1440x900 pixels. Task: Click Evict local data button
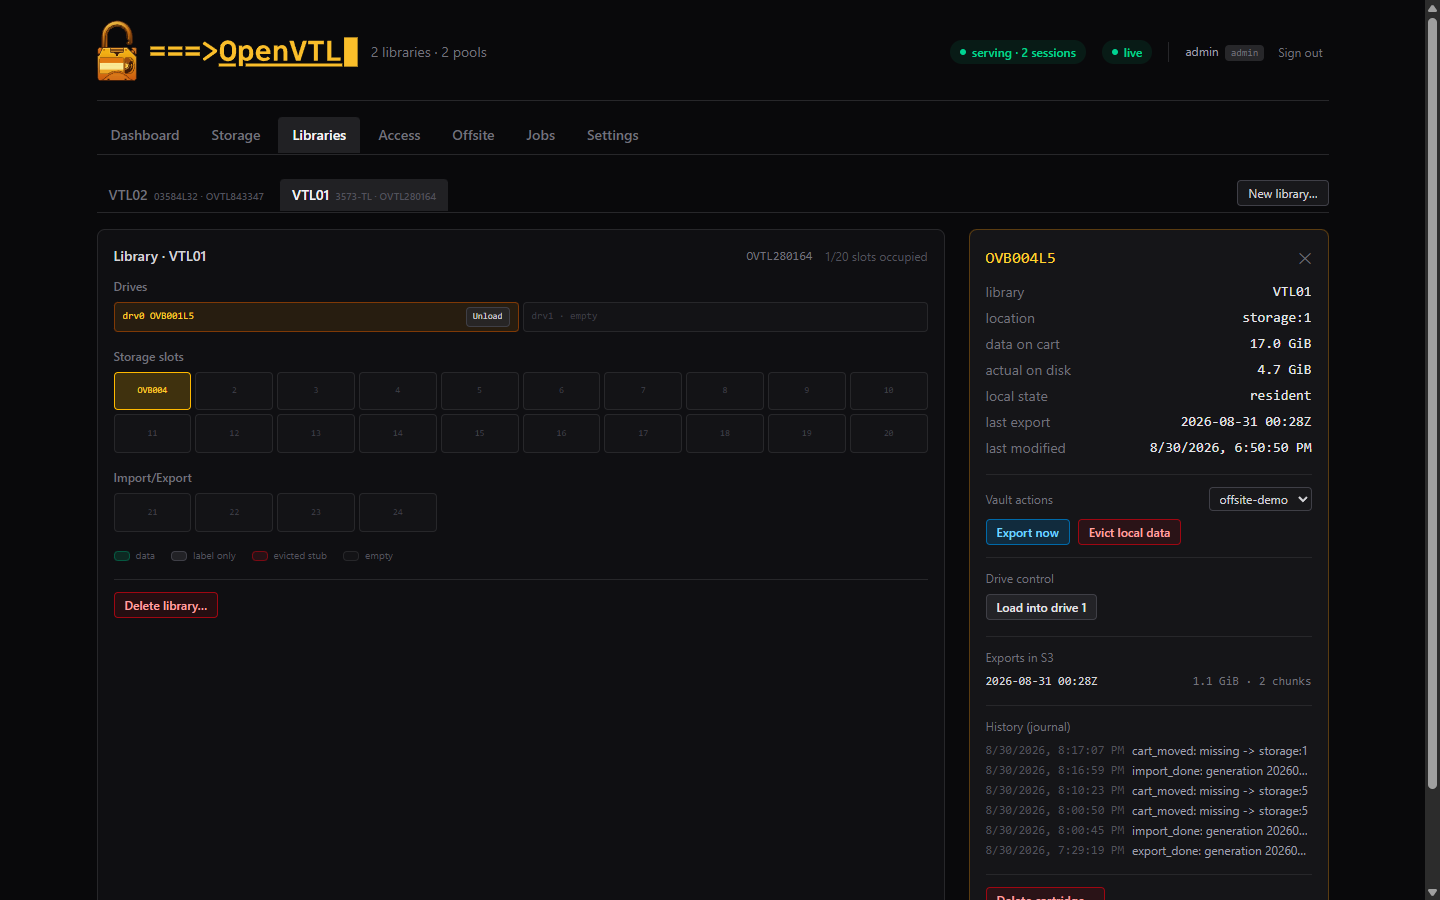coord(1129,532)
